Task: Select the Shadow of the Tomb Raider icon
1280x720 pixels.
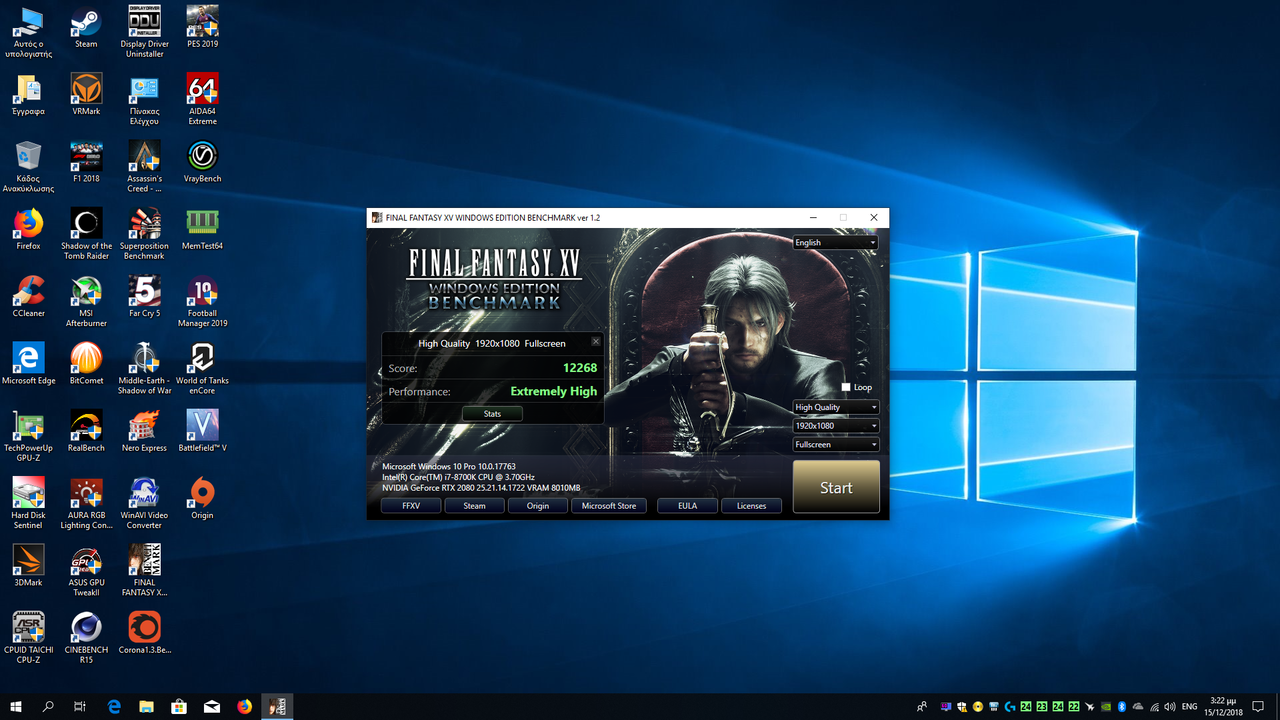Action: pos(86,234)
